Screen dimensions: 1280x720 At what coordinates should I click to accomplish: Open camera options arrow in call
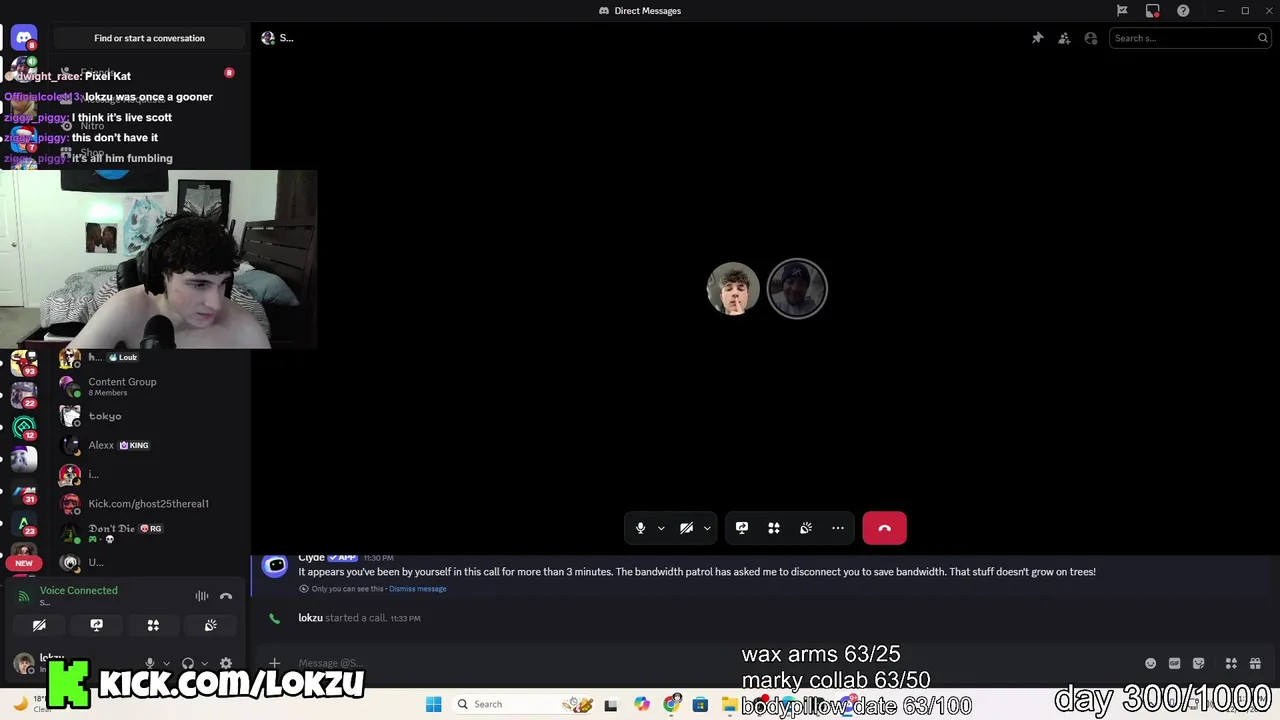click(707, 528)
